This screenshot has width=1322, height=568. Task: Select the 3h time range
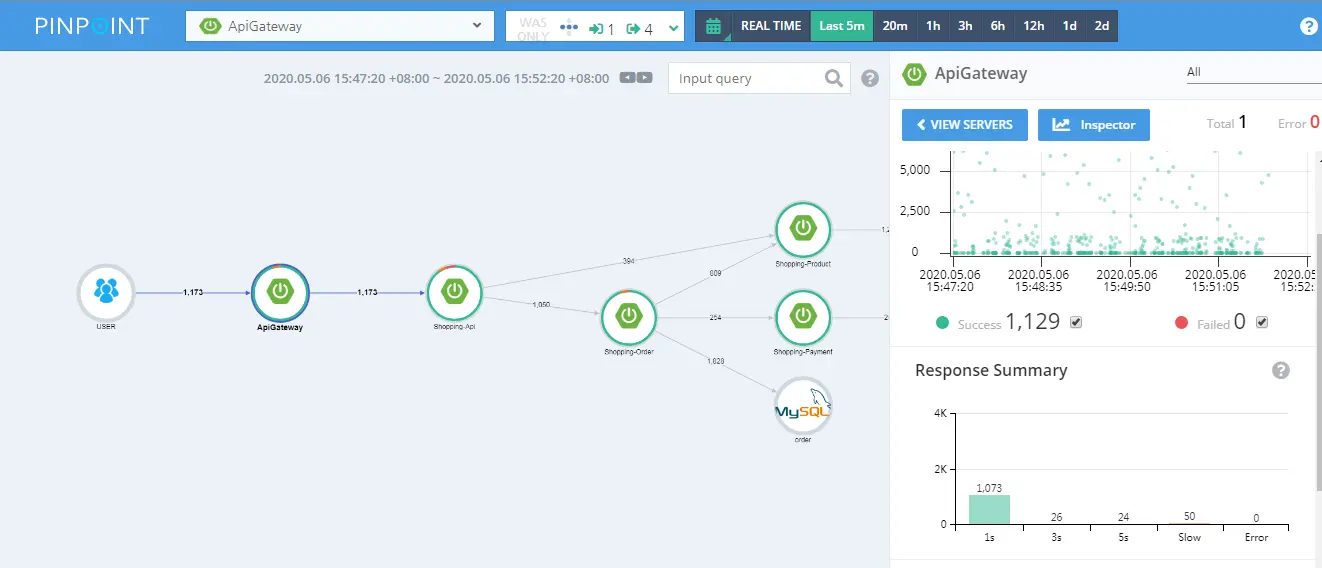tap(965, 27)
